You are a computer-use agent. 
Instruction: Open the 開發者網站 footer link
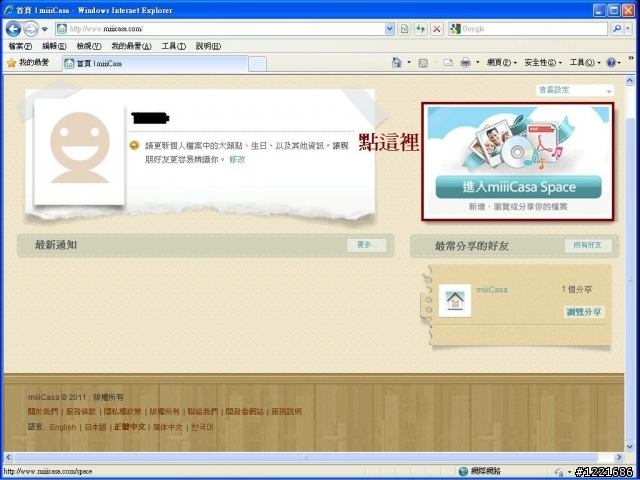(244, 411)
